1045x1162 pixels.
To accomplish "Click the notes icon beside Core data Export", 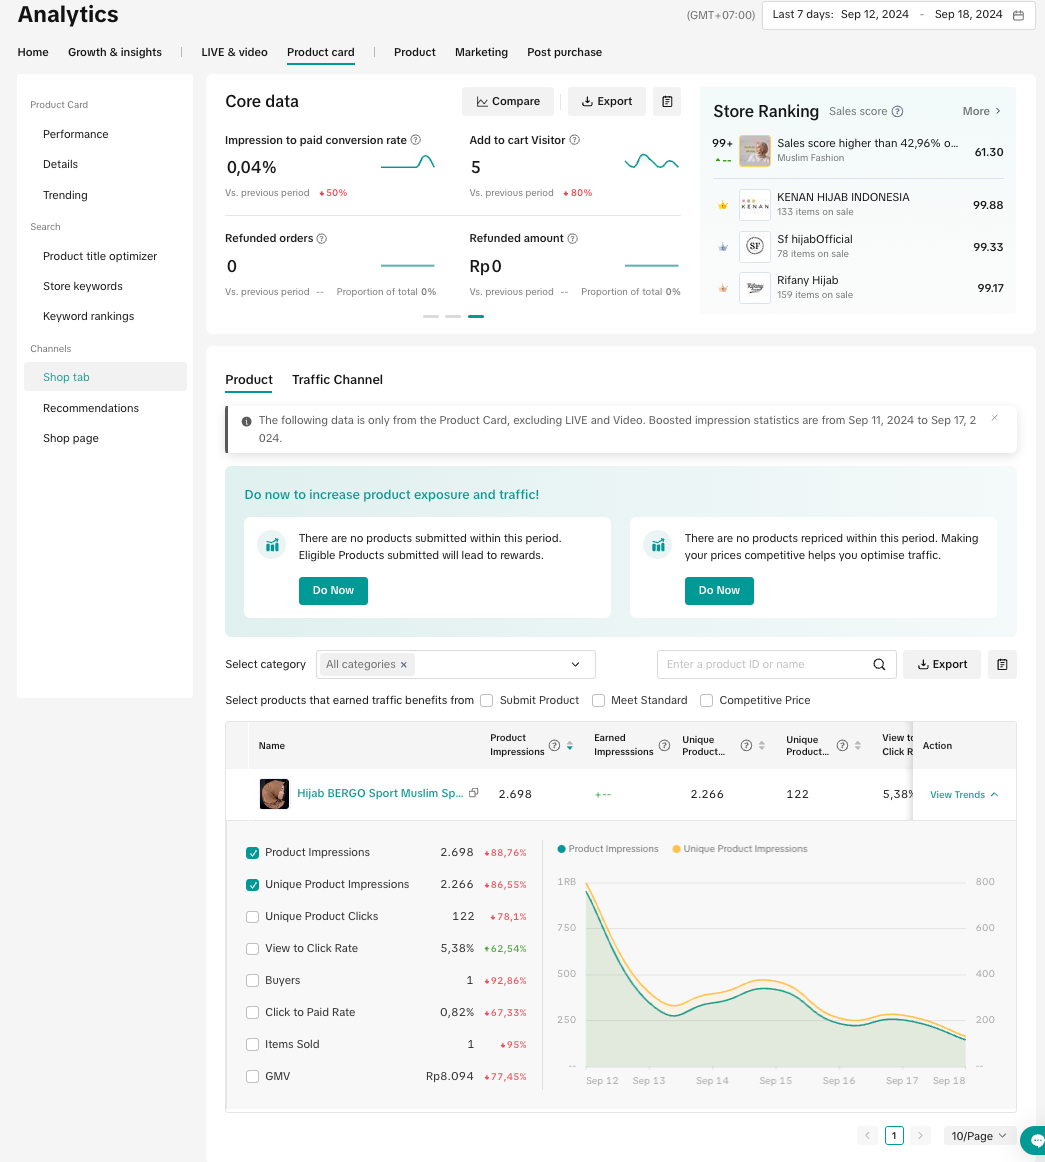I will [x=667, y=101].
